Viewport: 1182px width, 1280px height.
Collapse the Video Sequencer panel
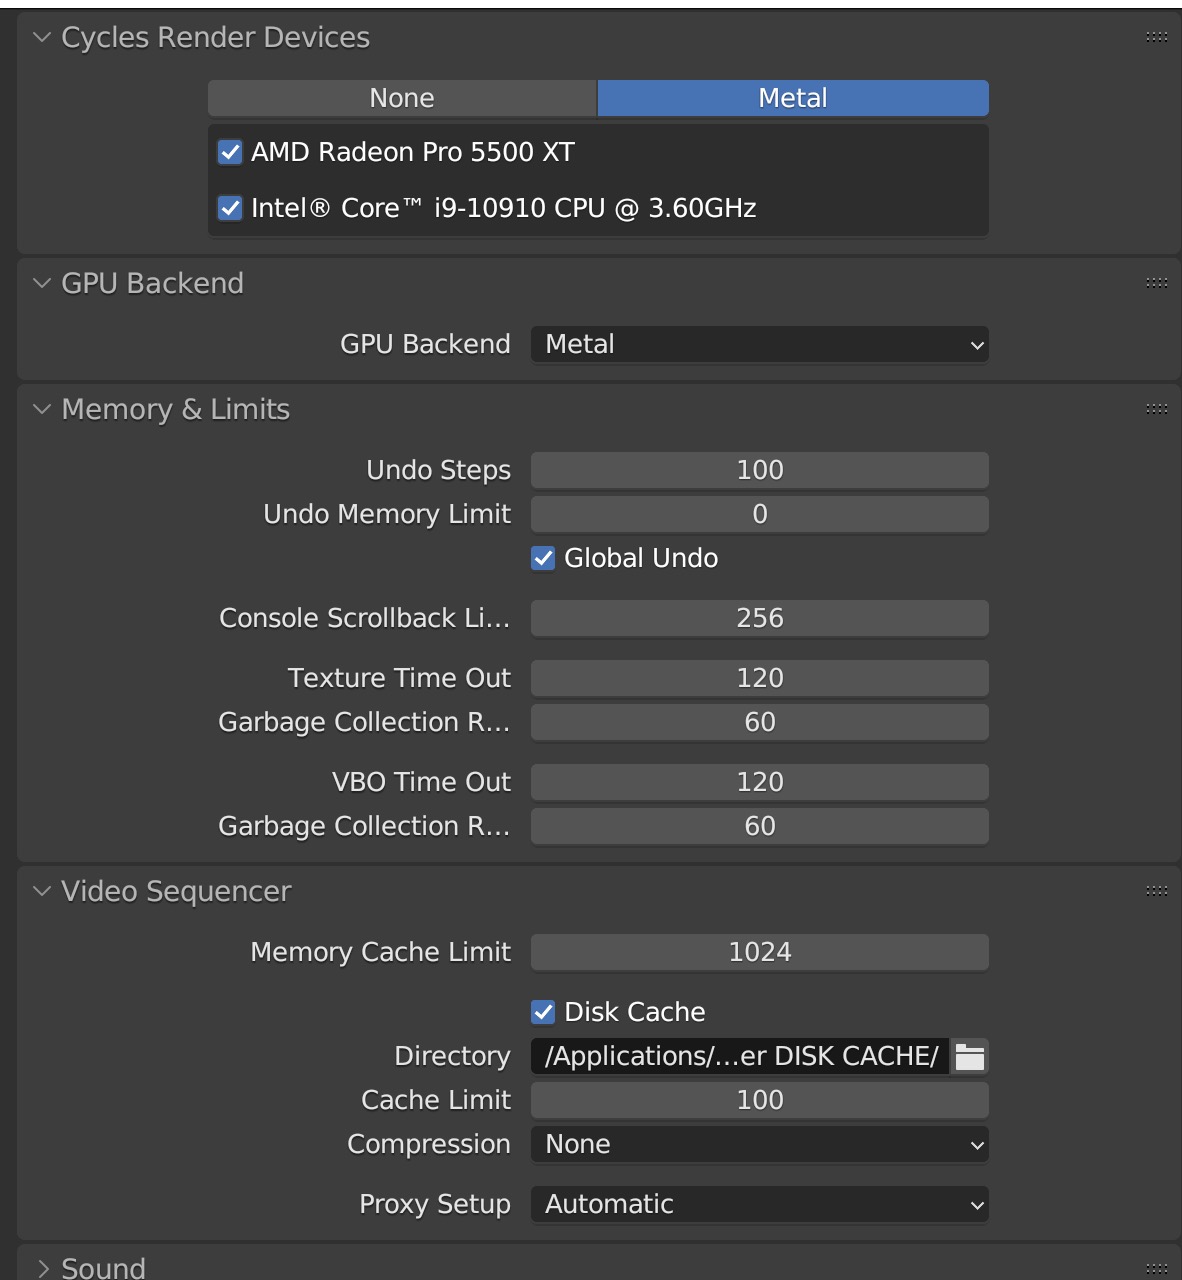click(x=42, y=891)
